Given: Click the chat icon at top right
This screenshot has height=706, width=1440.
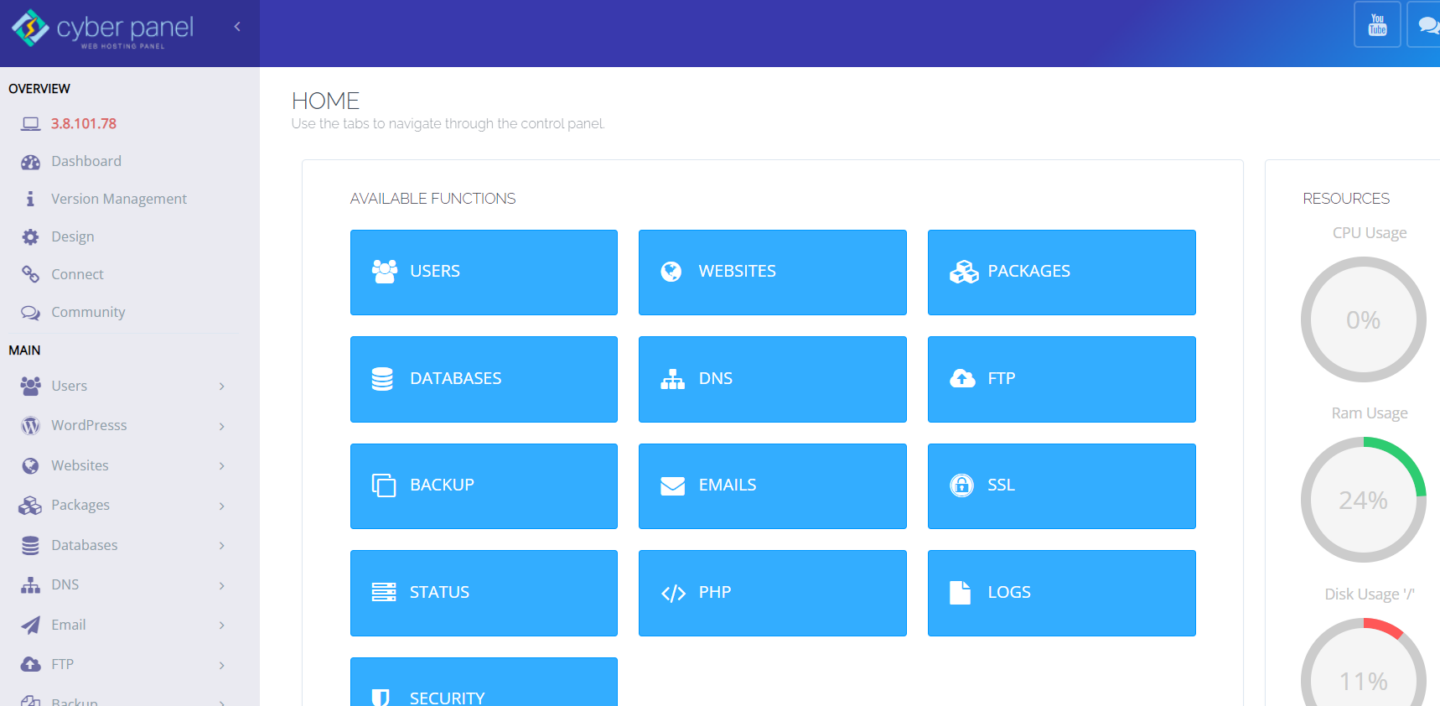Looking at the screenshot, I should click(x=1426, y=24).
